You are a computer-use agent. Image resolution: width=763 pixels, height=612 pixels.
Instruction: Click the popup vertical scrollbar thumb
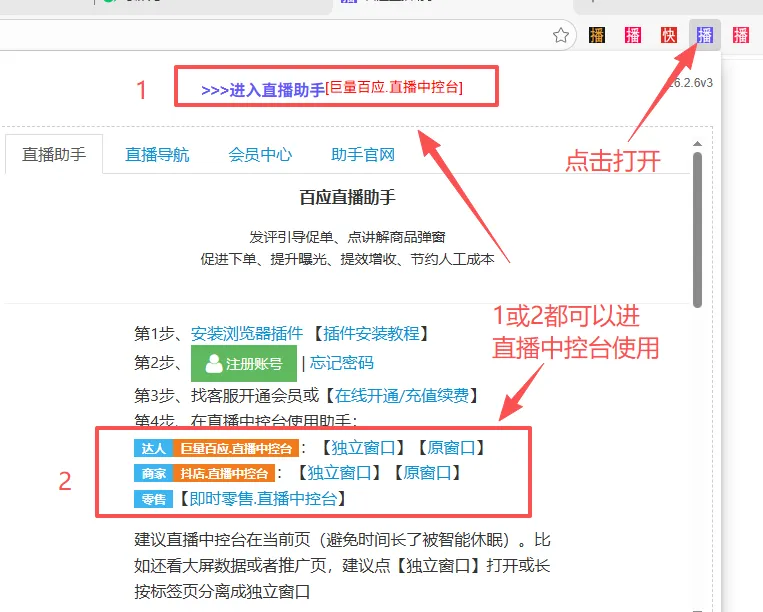(x=697, y=230)
